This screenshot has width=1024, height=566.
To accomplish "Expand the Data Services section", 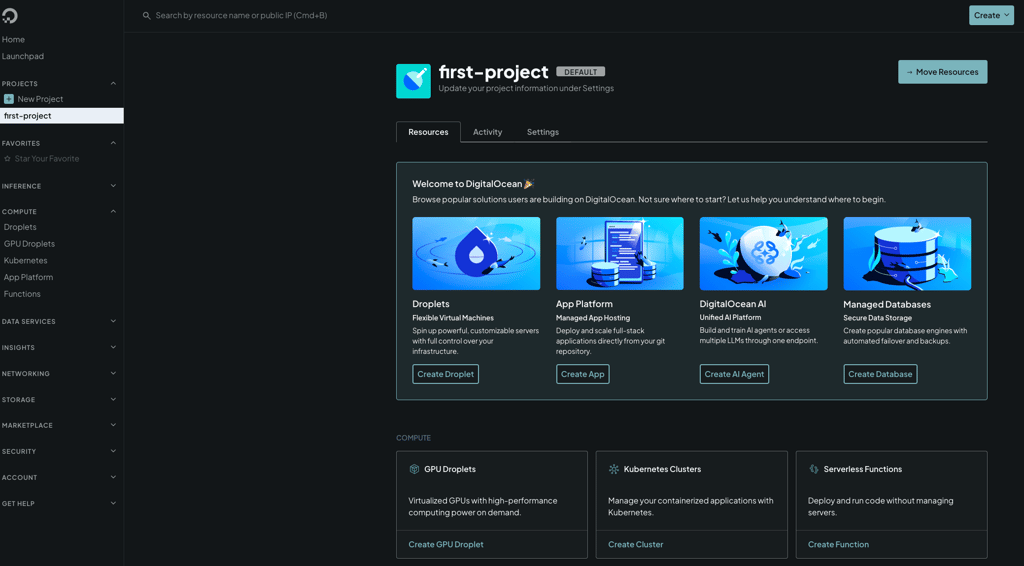I will pyautogui.click(x=59, y=322).
